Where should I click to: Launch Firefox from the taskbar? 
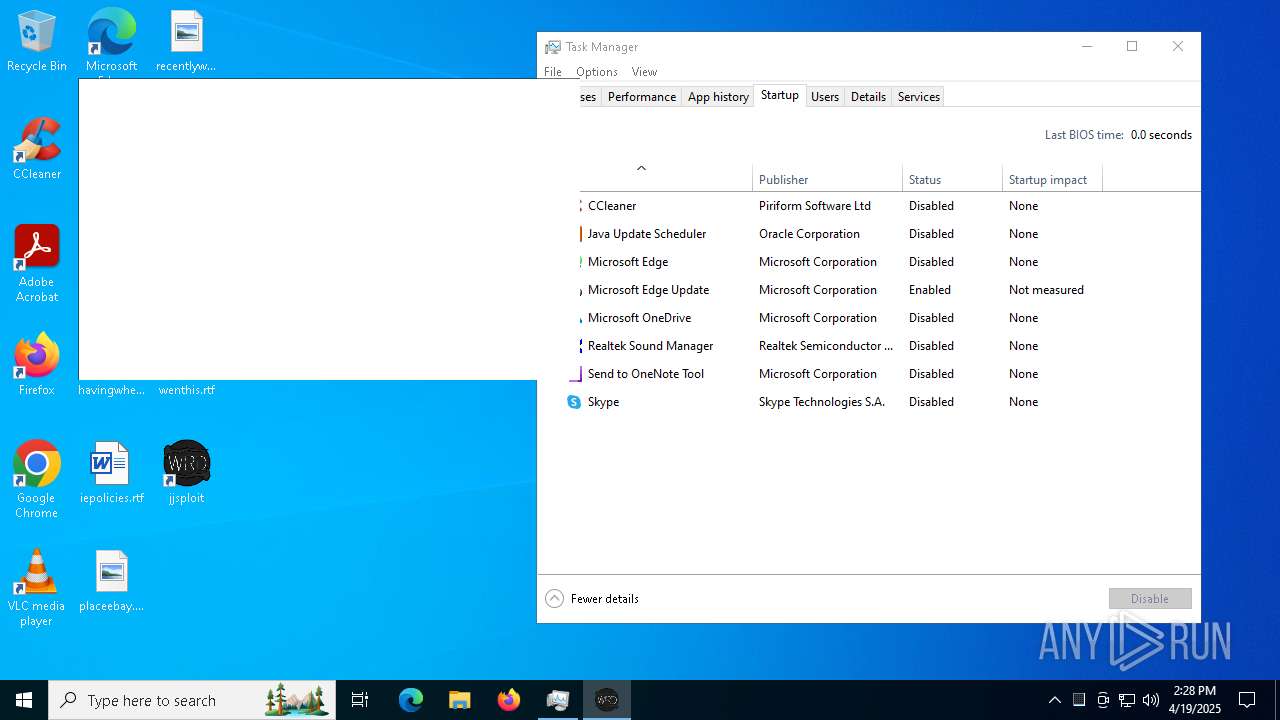click(x=509, y=700)
